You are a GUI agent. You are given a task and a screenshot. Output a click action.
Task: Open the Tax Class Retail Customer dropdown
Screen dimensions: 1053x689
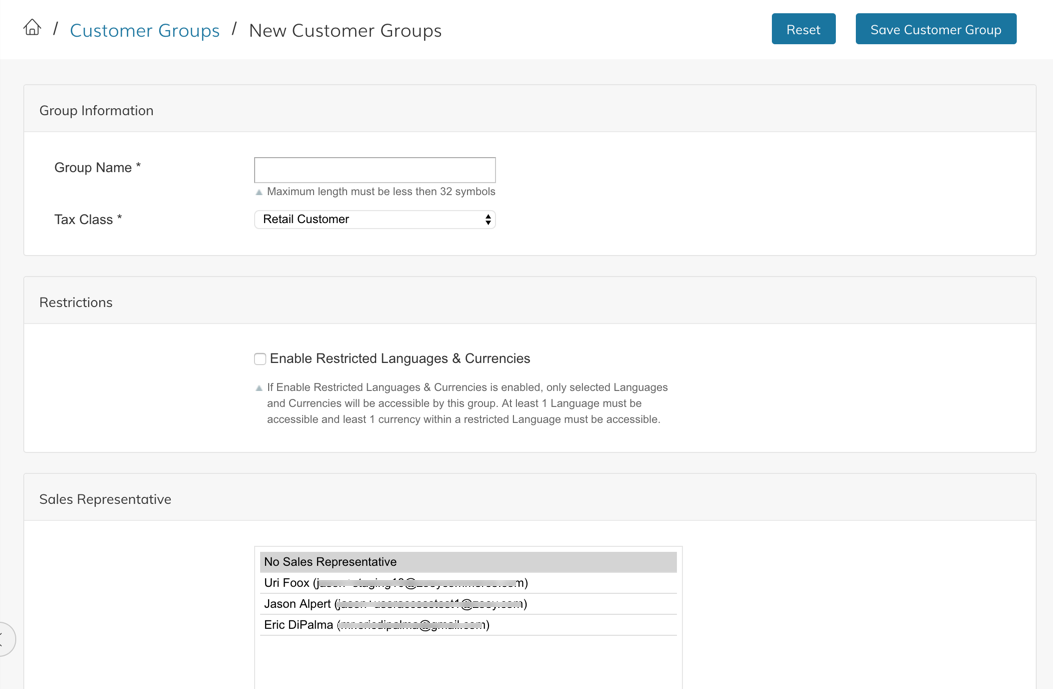tap(374, 219)
